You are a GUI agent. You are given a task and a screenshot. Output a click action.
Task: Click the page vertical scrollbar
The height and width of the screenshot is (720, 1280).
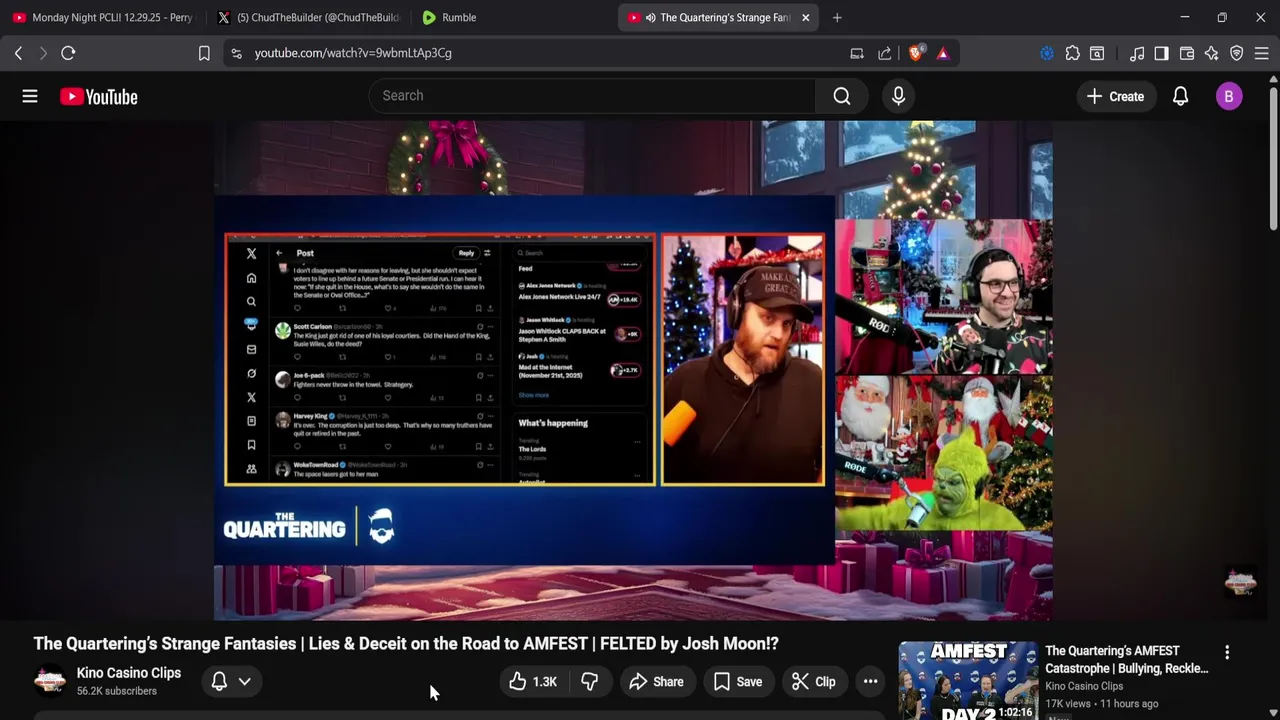coord(1273,160)
